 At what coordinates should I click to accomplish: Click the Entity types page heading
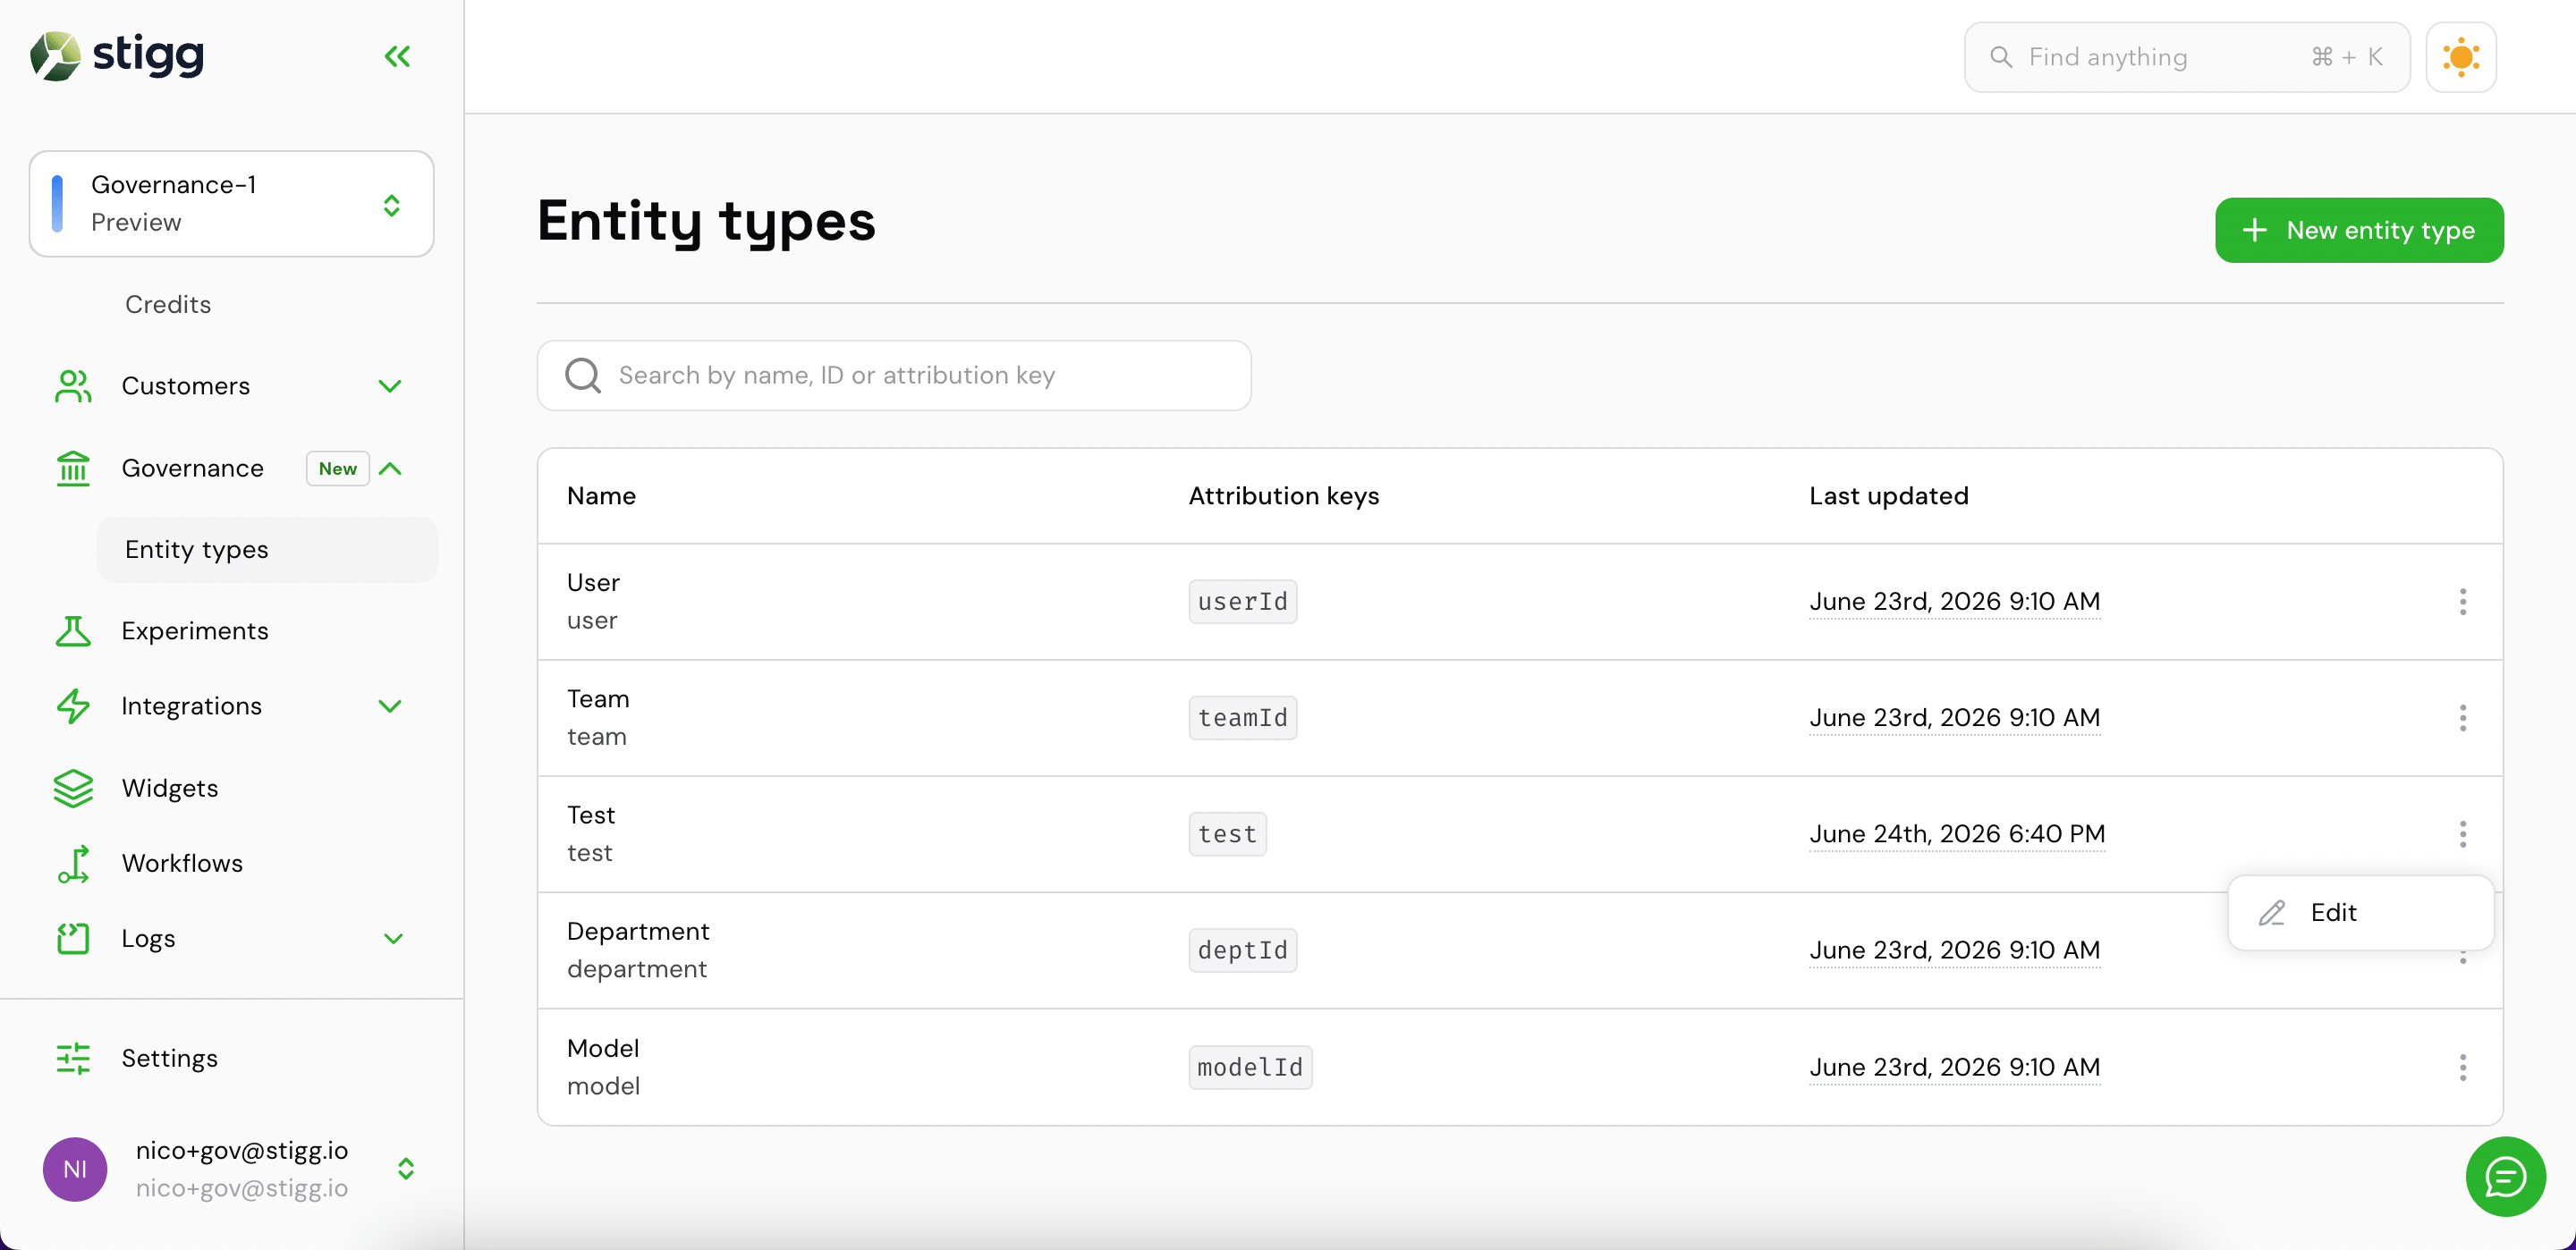pos(706,221)
